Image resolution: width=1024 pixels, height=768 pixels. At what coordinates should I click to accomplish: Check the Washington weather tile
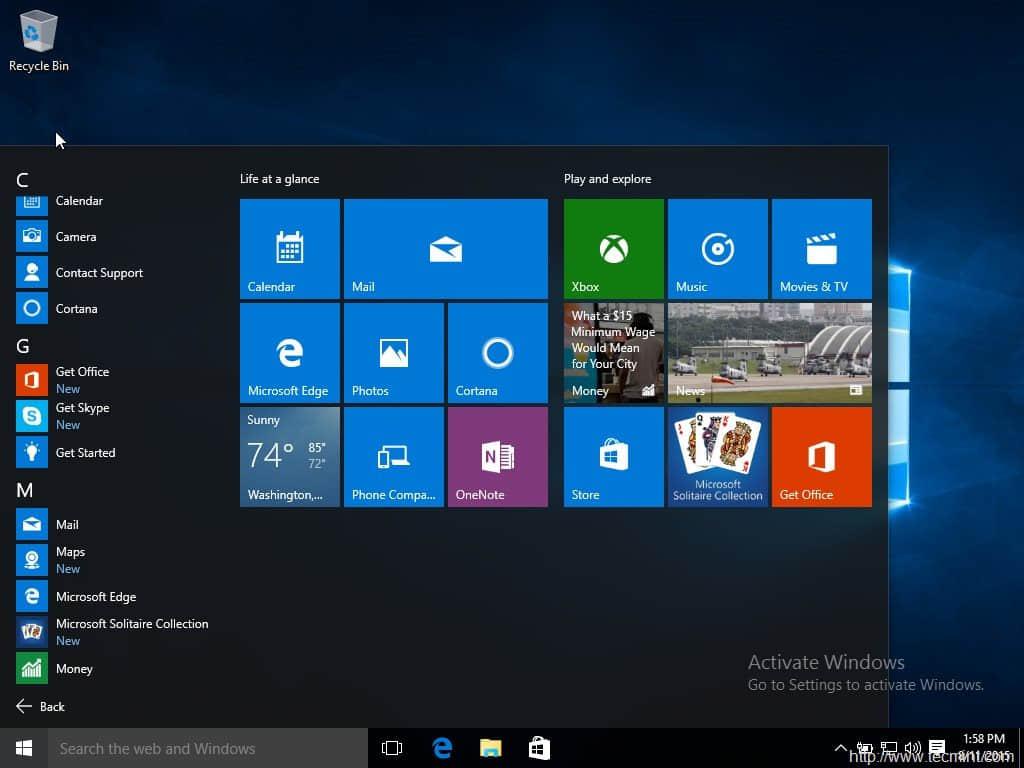click(289, 456)
